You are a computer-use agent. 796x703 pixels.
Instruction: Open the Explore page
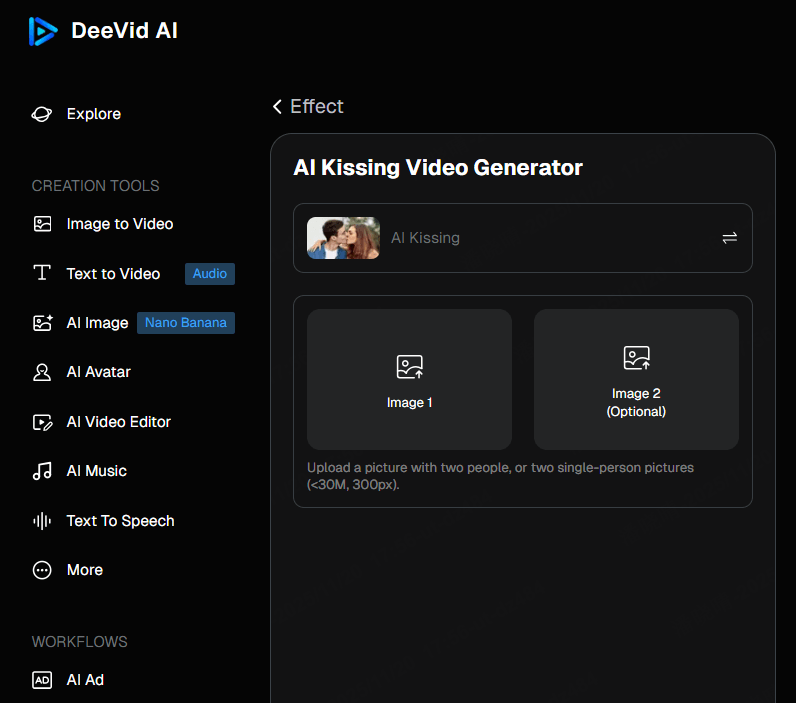[x=94, y=114]
